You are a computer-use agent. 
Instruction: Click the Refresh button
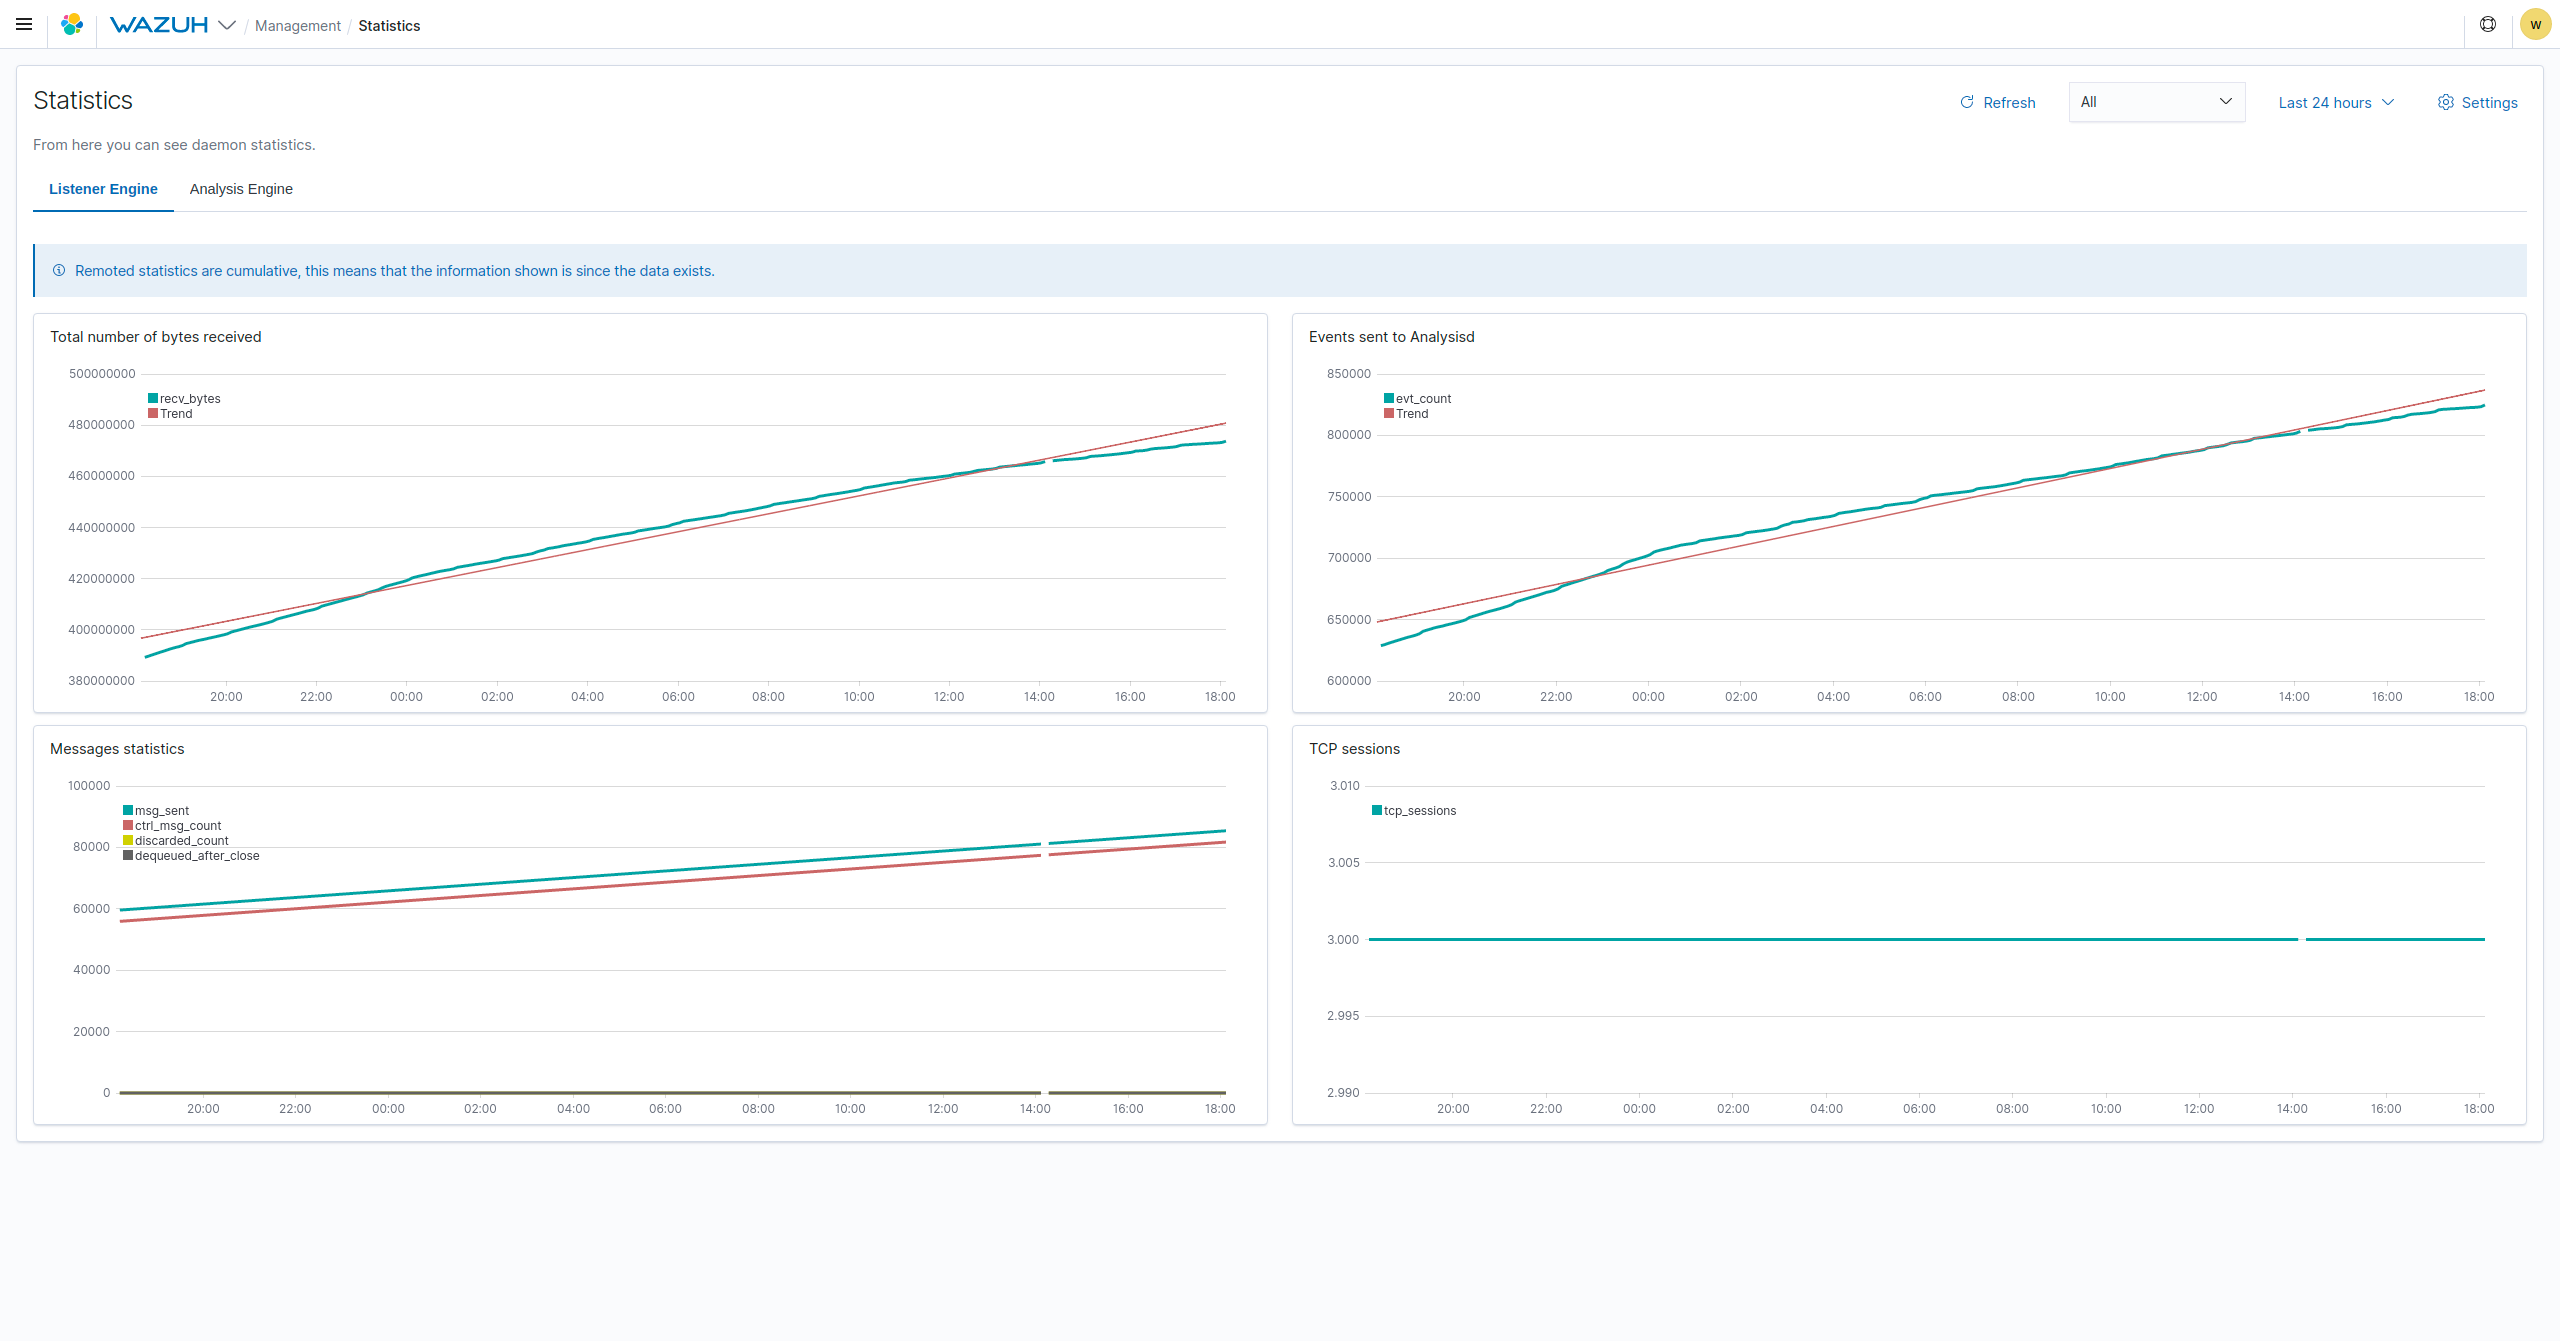[1998, 102]
